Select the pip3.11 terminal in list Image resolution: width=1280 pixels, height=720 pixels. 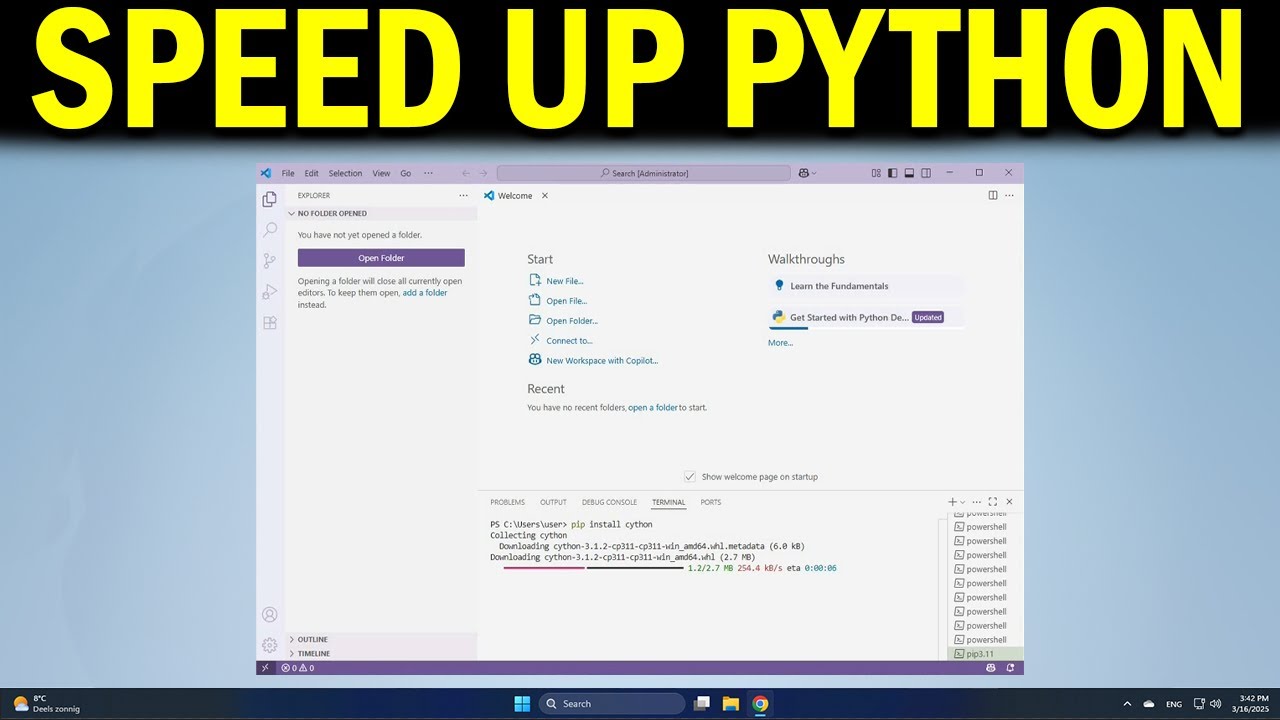tap(983, 653)
